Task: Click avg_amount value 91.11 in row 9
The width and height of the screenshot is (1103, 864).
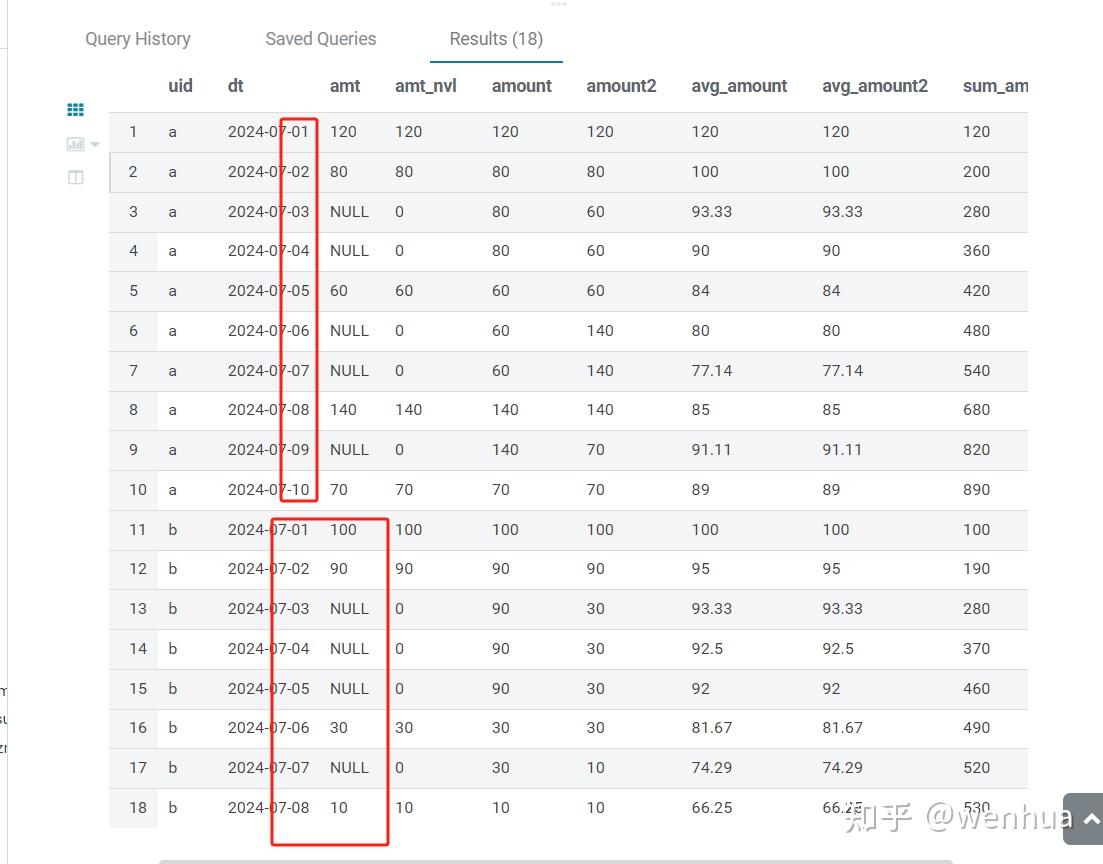Action: pos(711,450)
